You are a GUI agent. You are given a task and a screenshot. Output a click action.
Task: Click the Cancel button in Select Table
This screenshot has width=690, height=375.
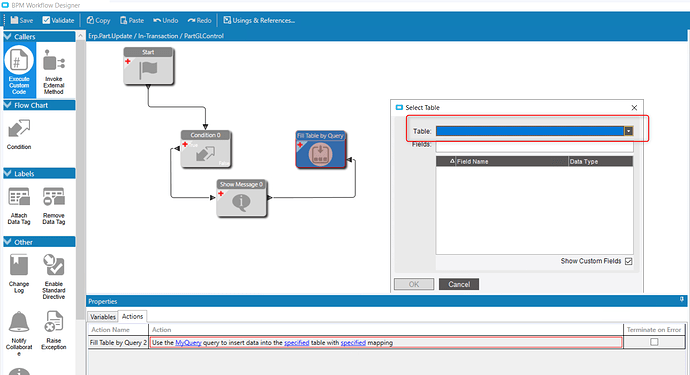click(459, 284)
